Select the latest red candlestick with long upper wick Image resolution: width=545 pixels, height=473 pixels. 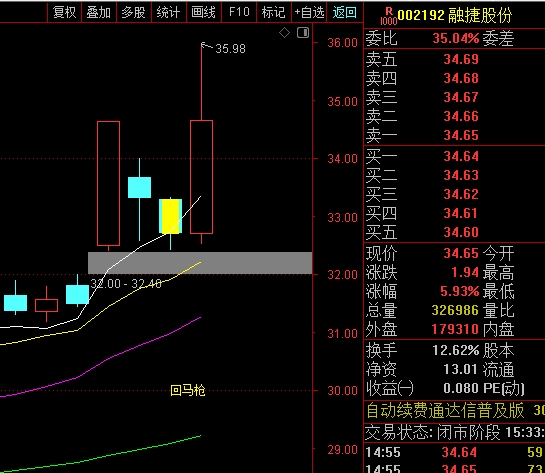[202, 177]
